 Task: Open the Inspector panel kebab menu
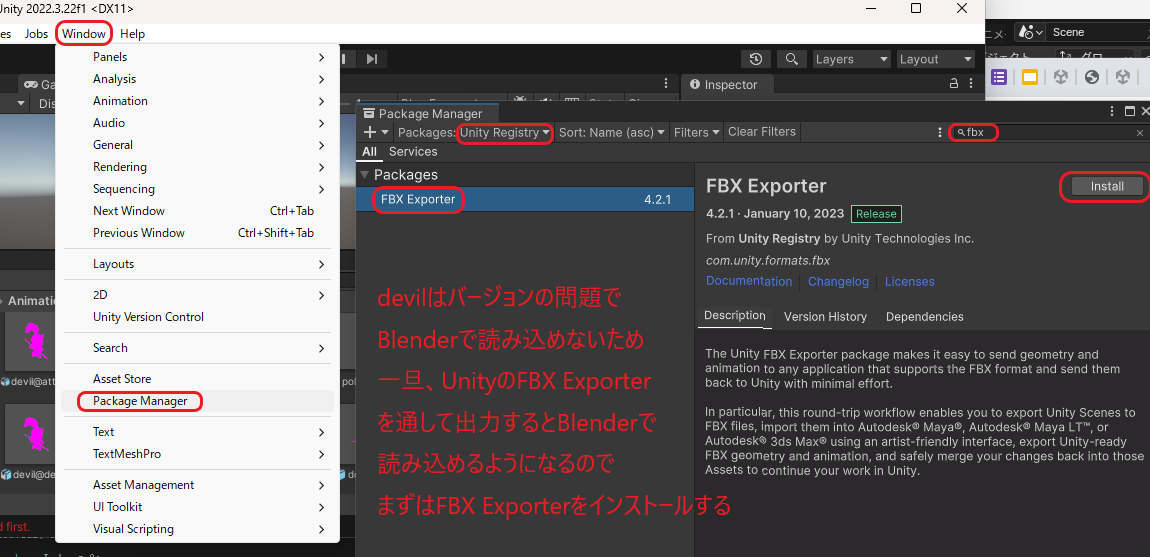pyautogui.click(x=971, y=83)
